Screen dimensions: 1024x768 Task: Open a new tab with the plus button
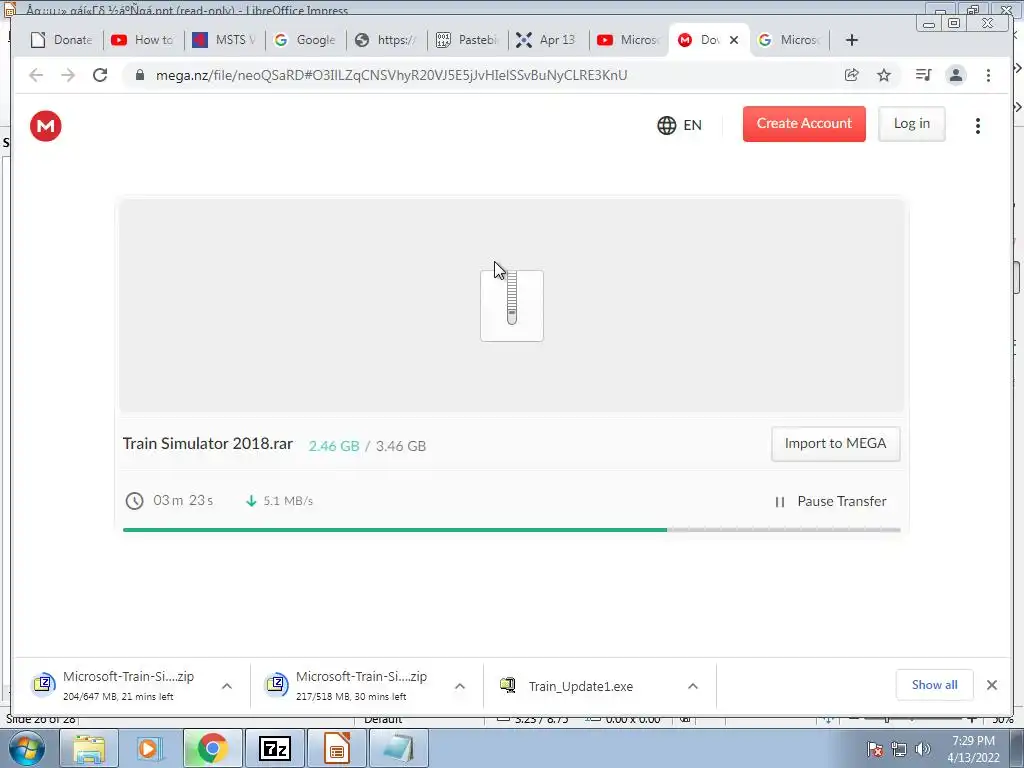(852, 40)
